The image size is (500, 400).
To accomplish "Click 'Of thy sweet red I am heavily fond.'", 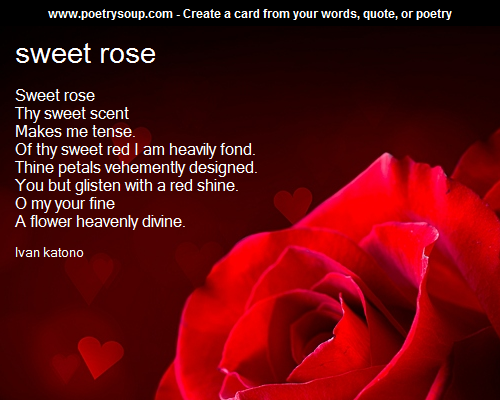I will tap(135, 149).
